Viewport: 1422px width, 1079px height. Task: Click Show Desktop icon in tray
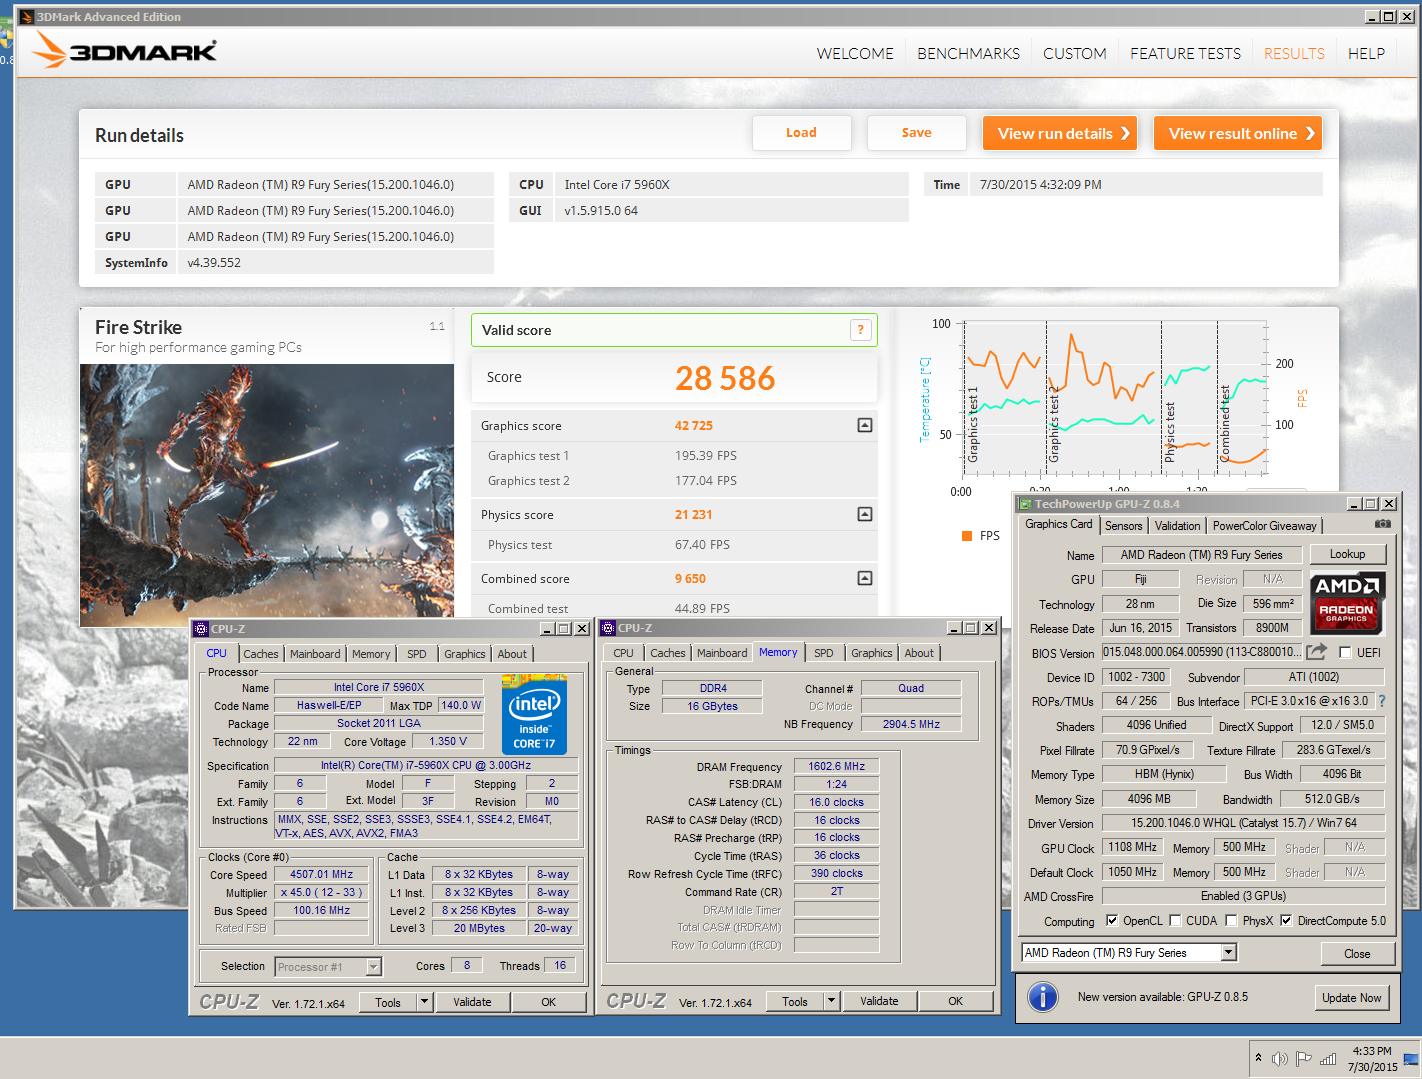pyautogui.click(x=1411, y=1059)
